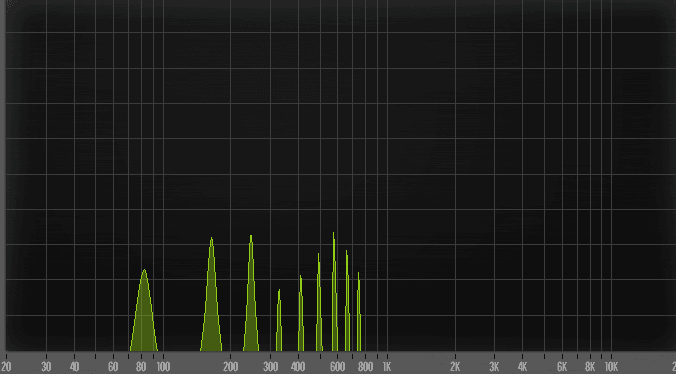
Task: Click the narrow peak at 400 Hz
Action: (x=301, y=313)
